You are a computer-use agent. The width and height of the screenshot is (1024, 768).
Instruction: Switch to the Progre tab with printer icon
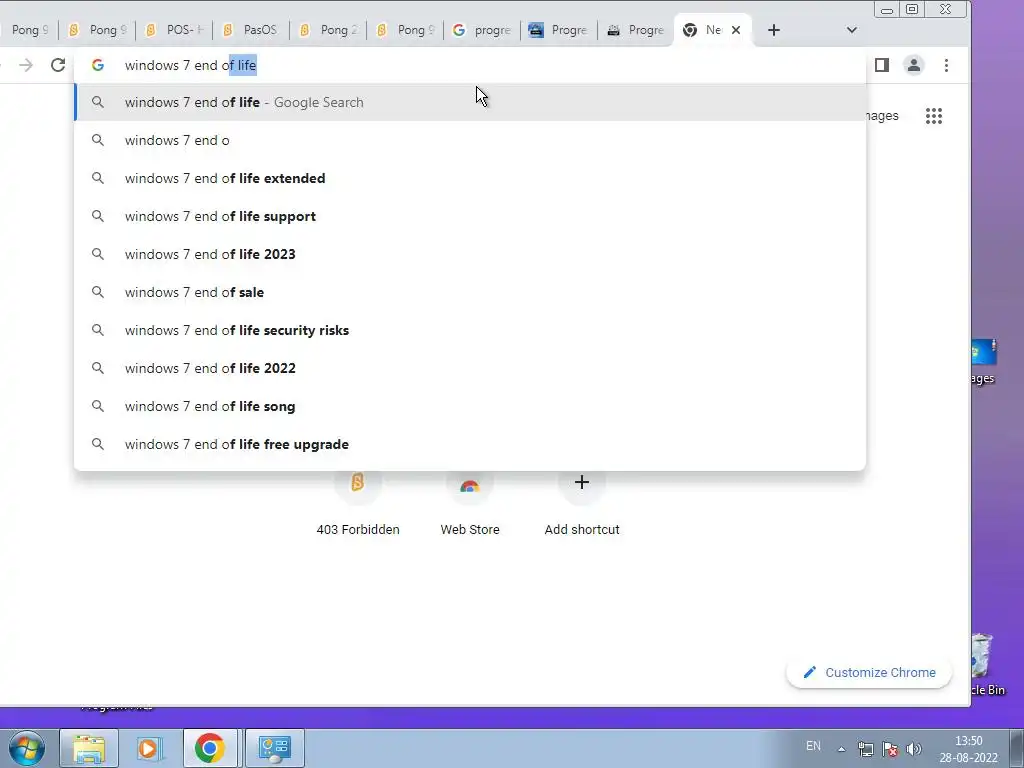[636, 30]
